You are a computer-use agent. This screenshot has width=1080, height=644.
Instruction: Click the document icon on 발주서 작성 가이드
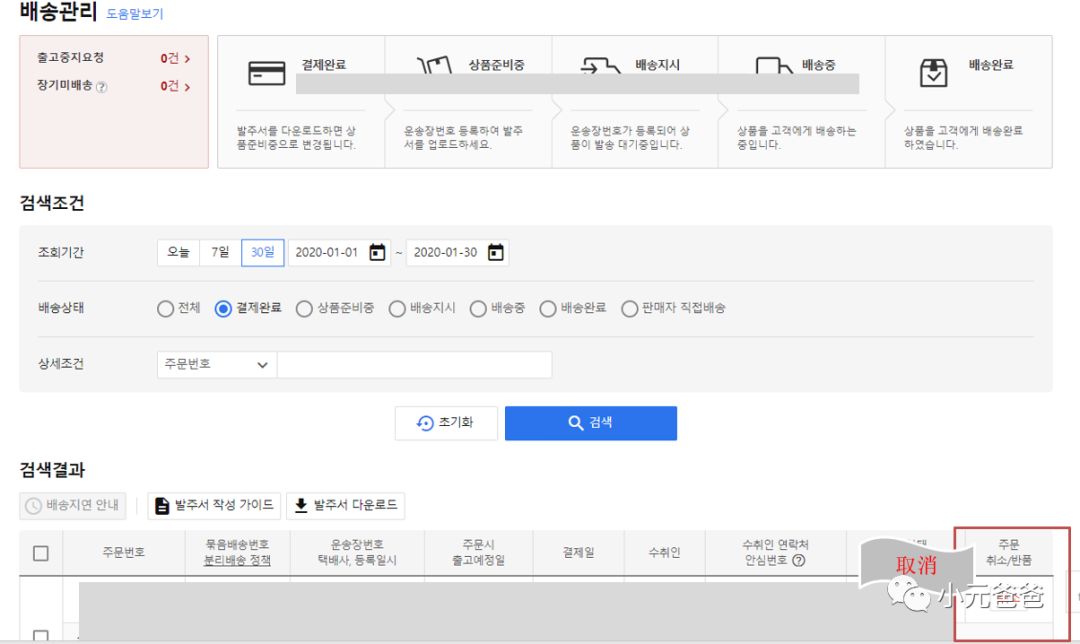coord(163,505)
